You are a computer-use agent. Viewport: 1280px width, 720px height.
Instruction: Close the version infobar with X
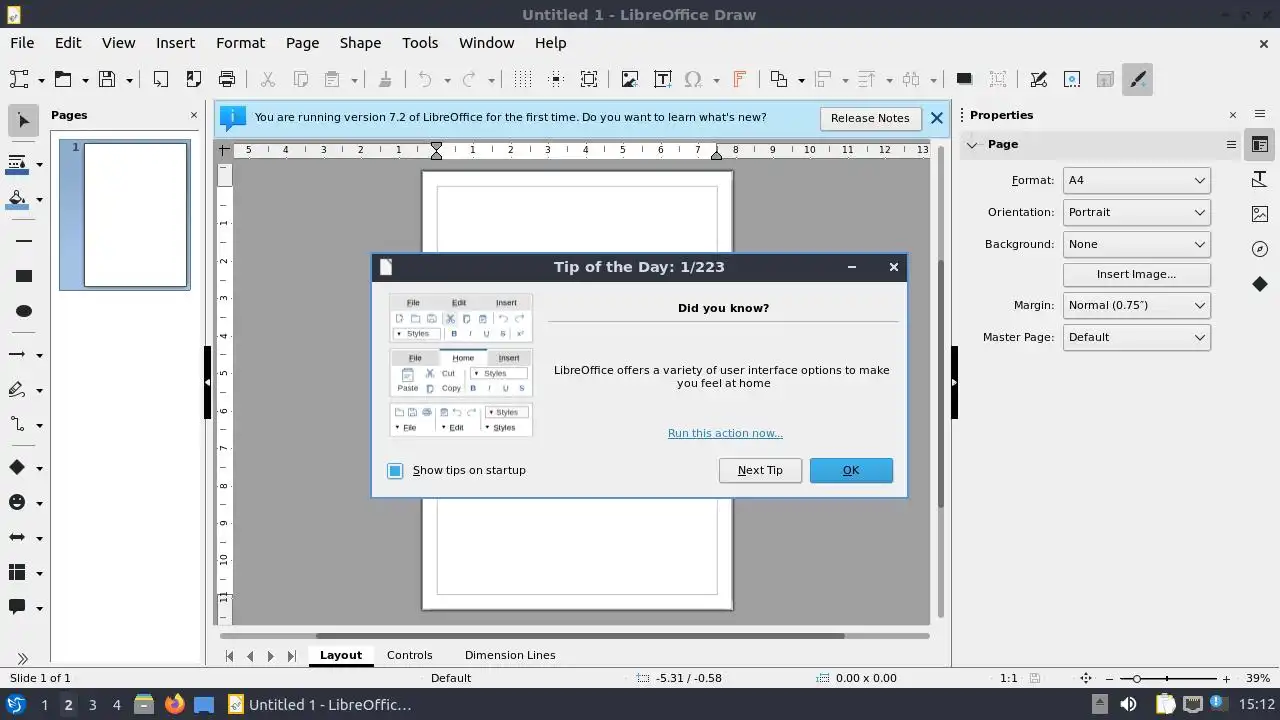[937, 118]
